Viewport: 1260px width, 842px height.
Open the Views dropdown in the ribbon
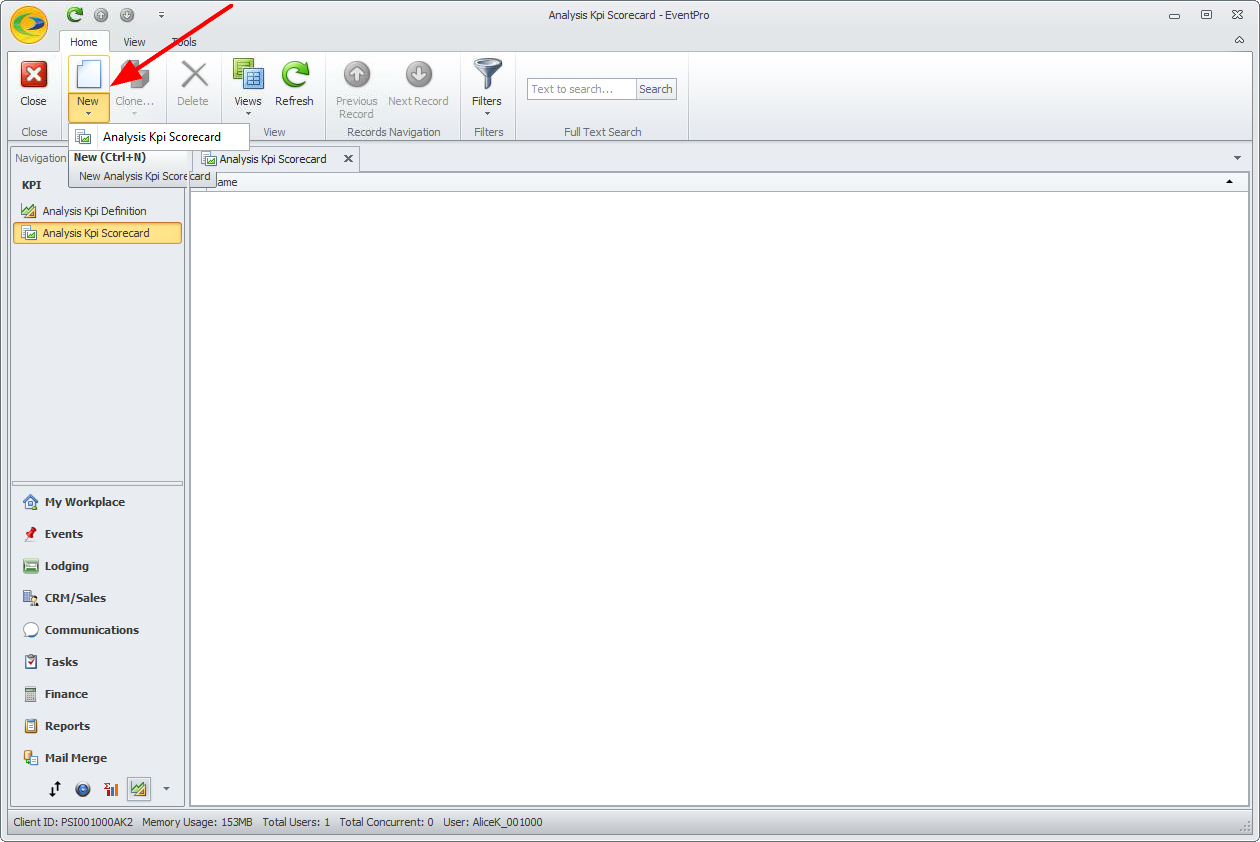click(x=248, y=87)
